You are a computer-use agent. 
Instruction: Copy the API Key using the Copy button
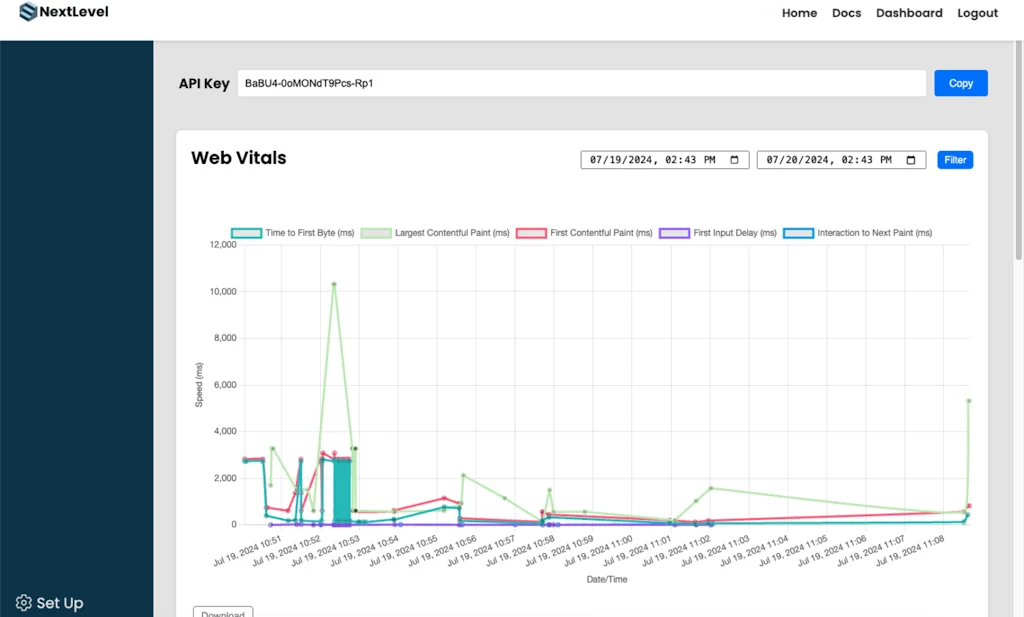[960, 83]
